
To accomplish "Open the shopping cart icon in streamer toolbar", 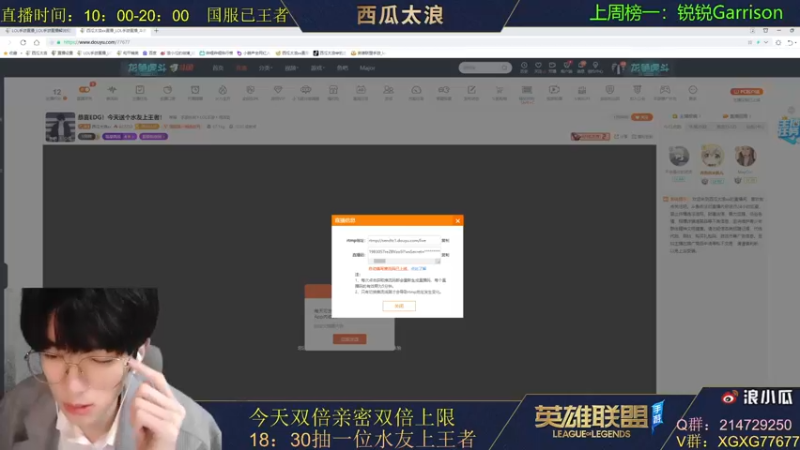I will click(499, 92).
